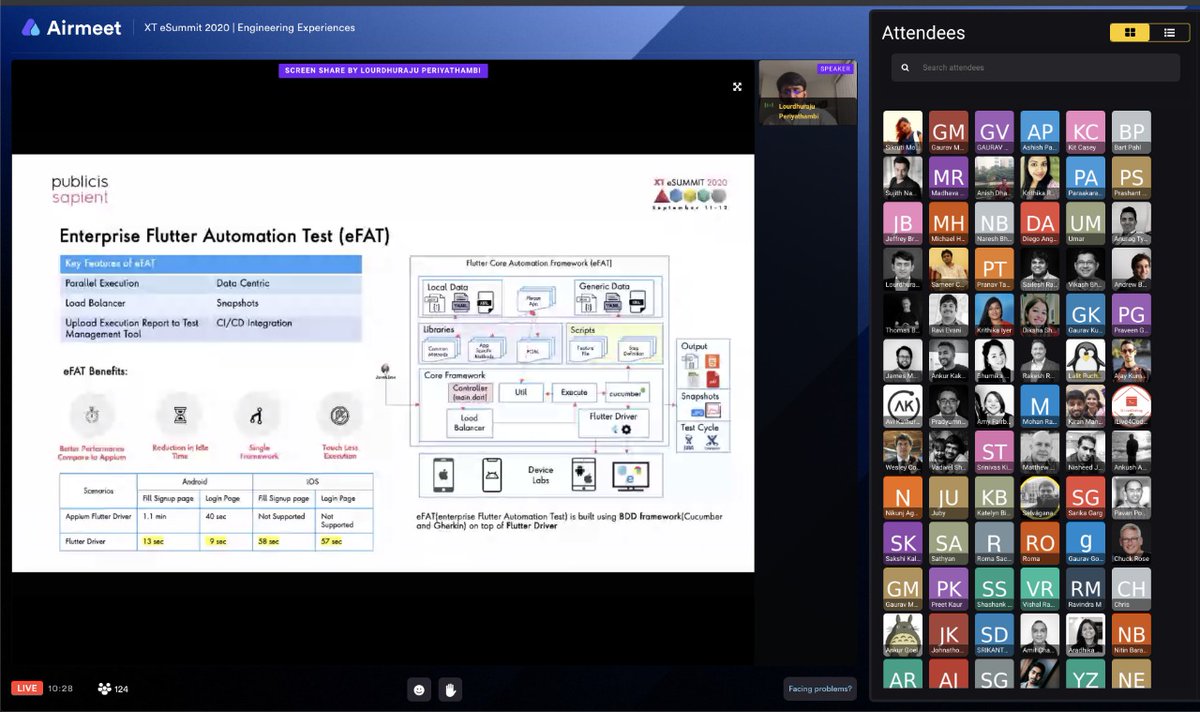Open the NB avatar of Nitin Bara

point(1131,635)
